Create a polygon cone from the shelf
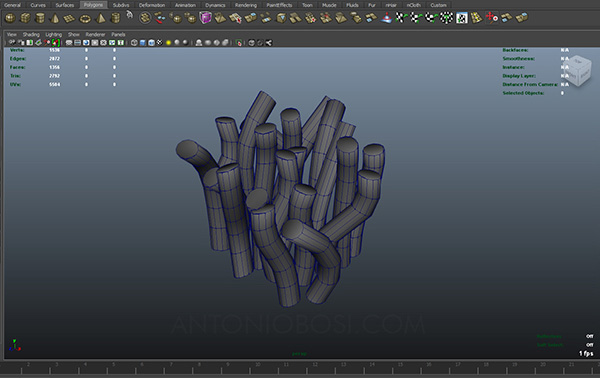 point(55,18)
